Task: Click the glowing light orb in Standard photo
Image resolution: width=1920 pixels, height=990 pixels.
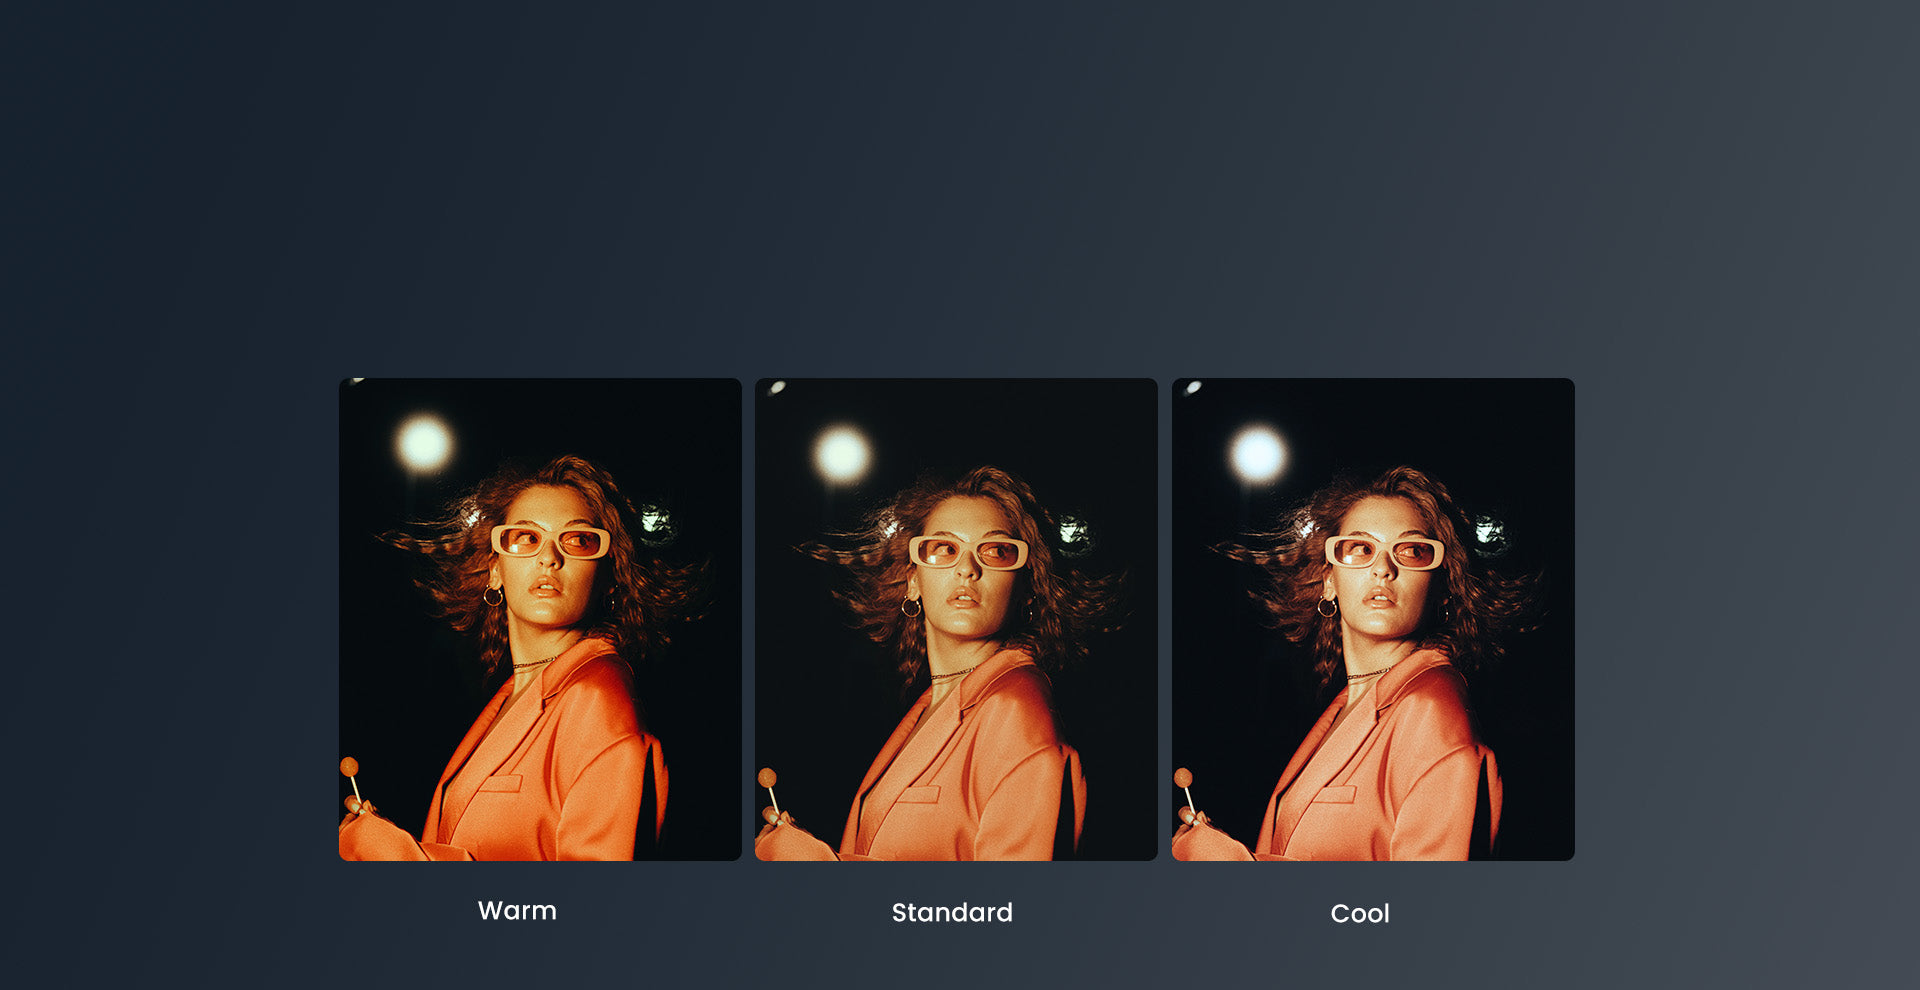Action: coord(842,453)
